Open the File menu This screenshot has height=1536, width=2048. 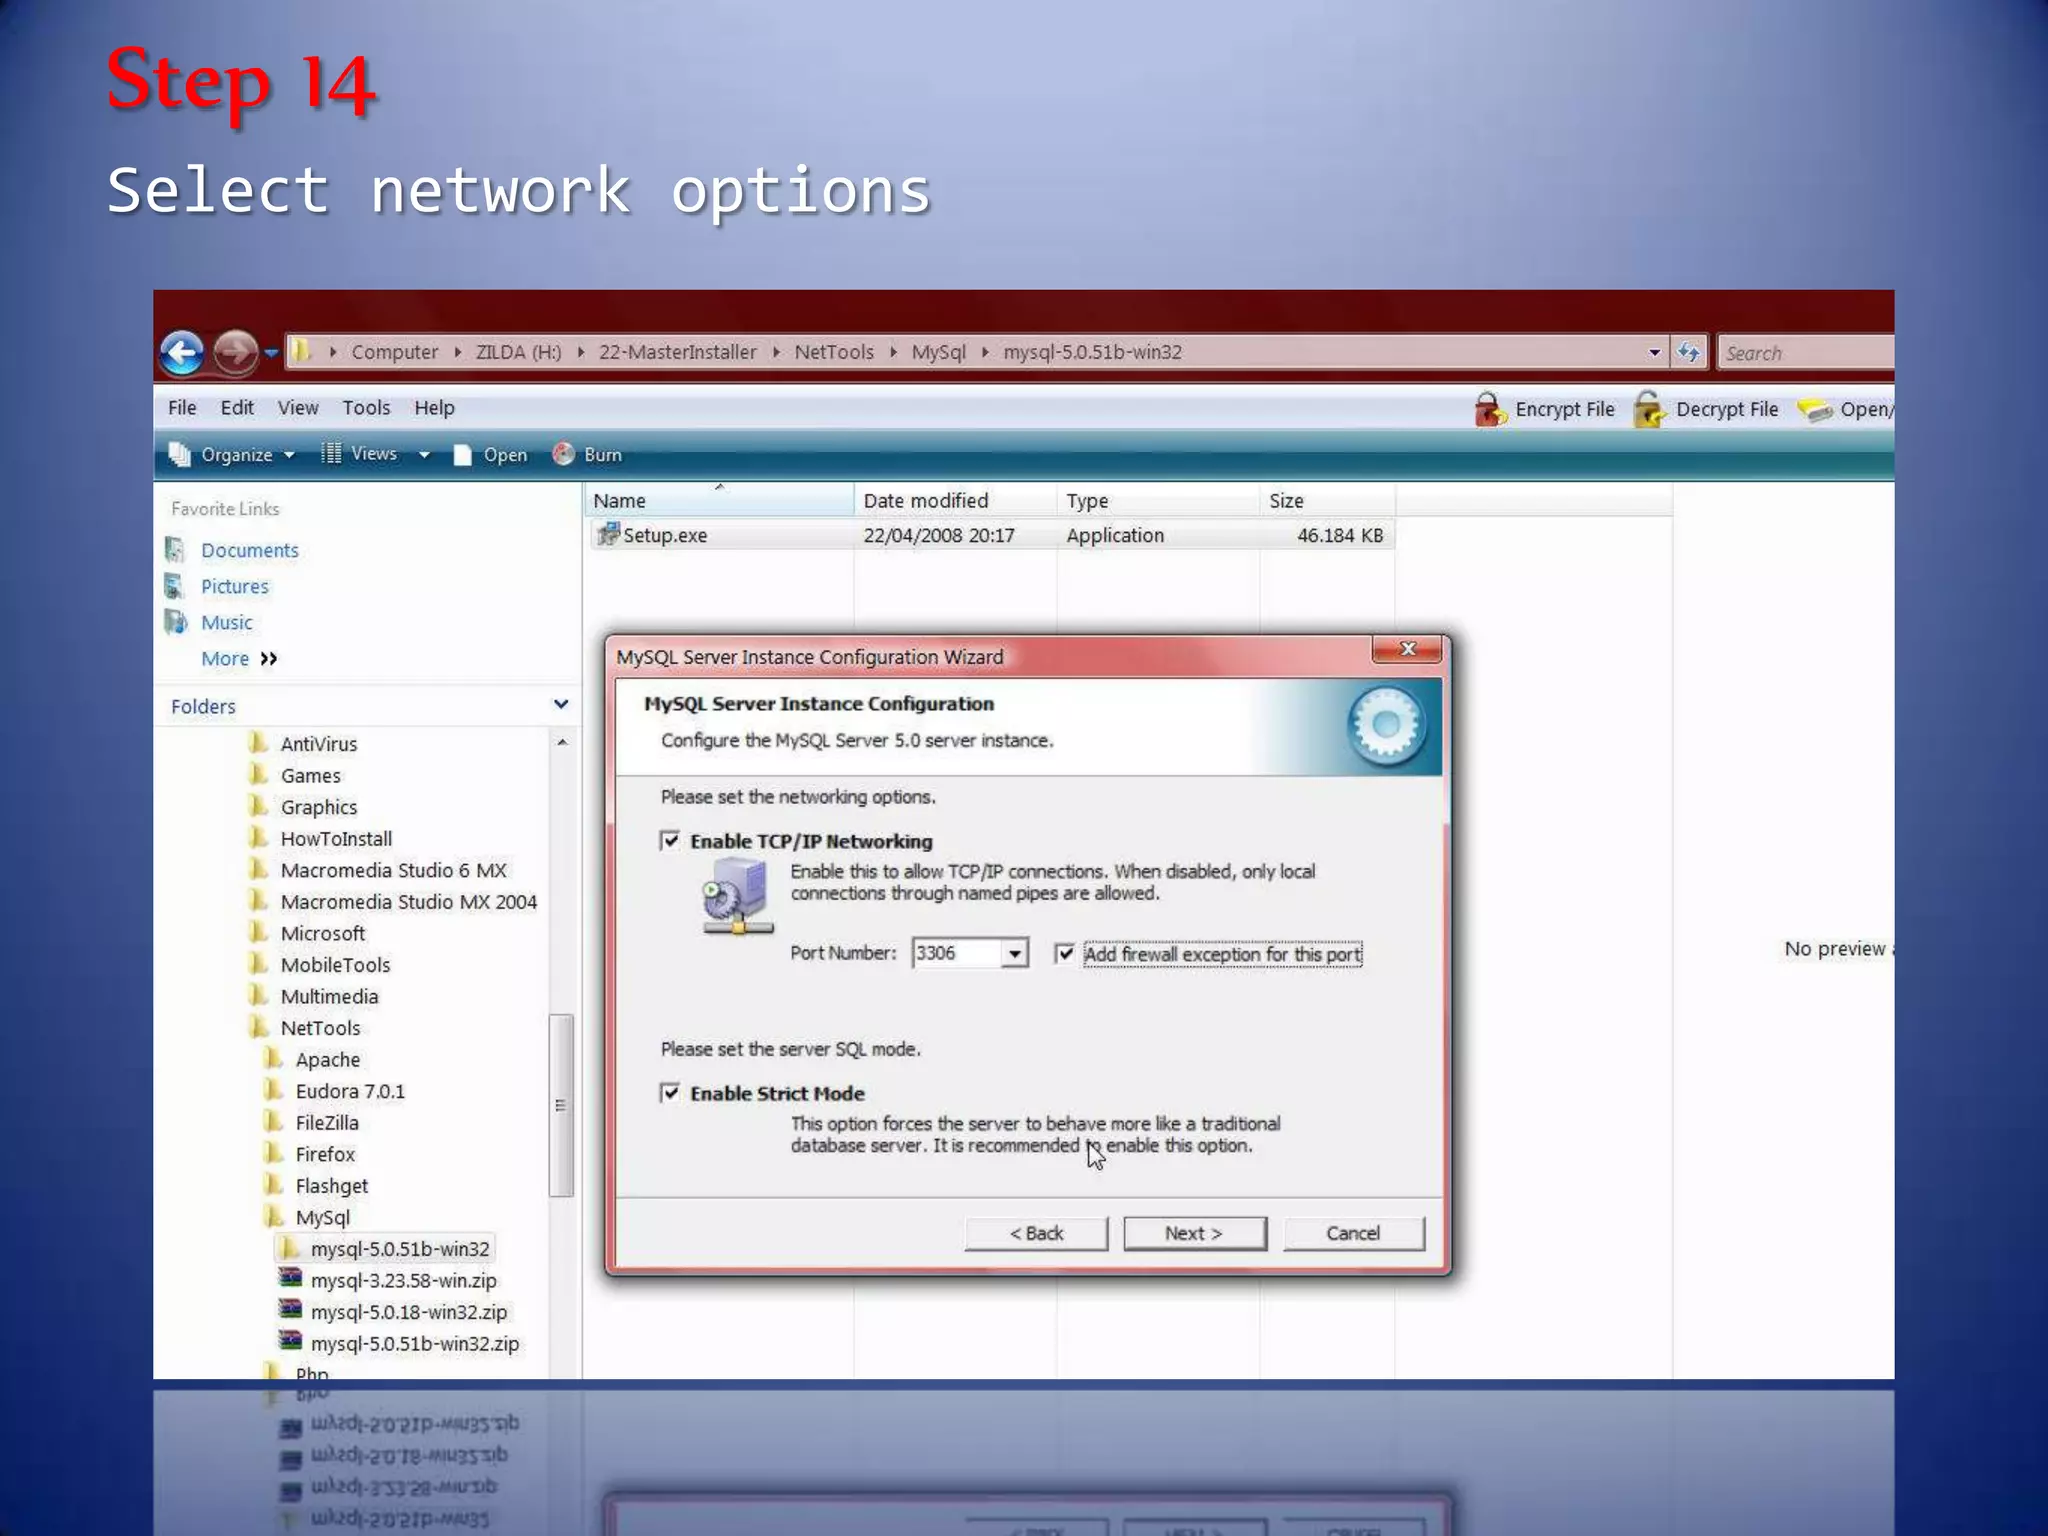click(x=182, y=408)
